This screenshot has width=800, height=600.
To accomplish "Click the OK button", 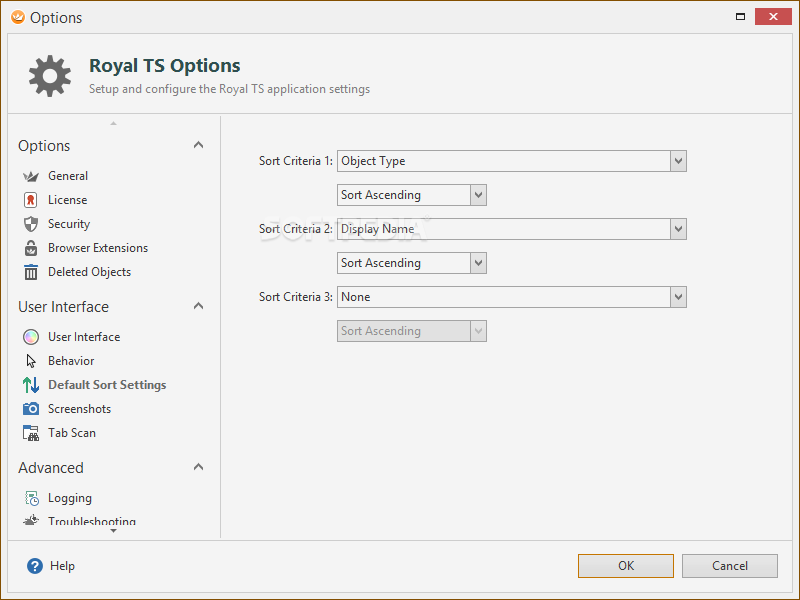I will 626,566.
